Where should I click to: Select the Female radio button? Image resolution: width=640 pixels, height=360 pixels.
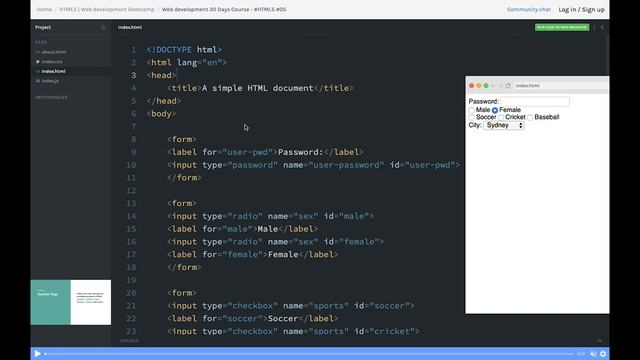495,110
